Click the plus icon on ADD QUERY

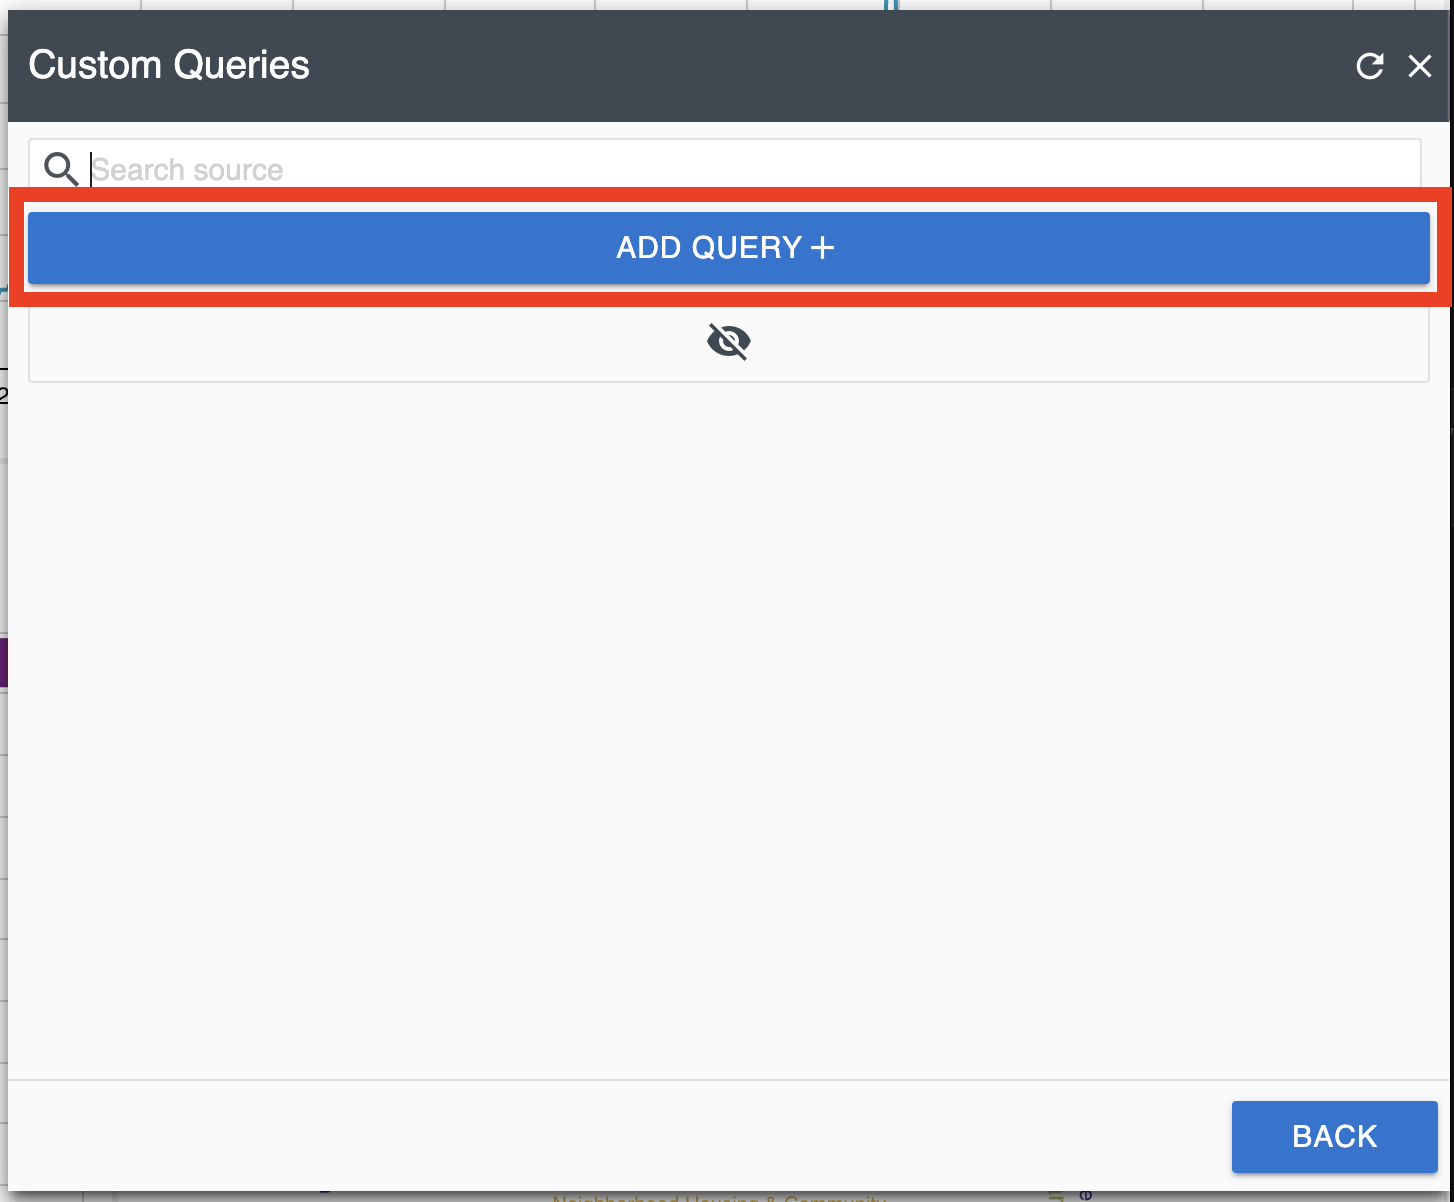(x=823, y=247)
